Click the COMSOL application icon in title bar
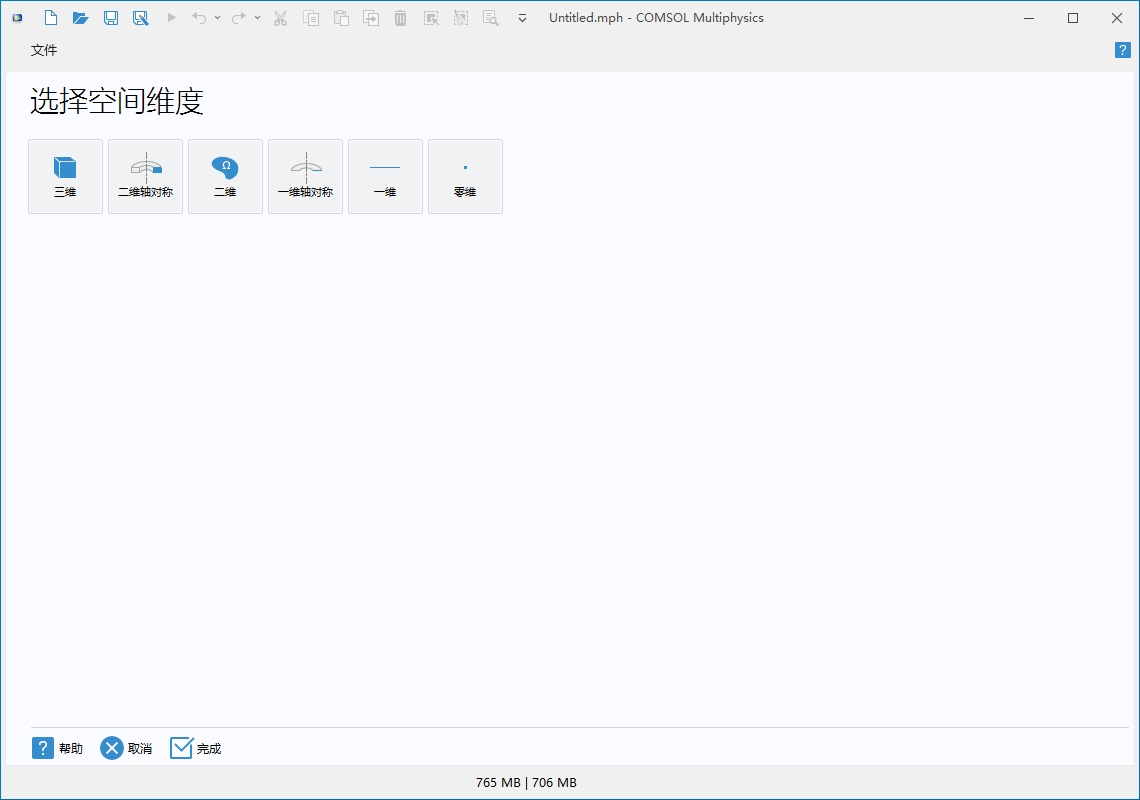The width and height of the screenshot is (1140, 800). [x=17, y=18]
